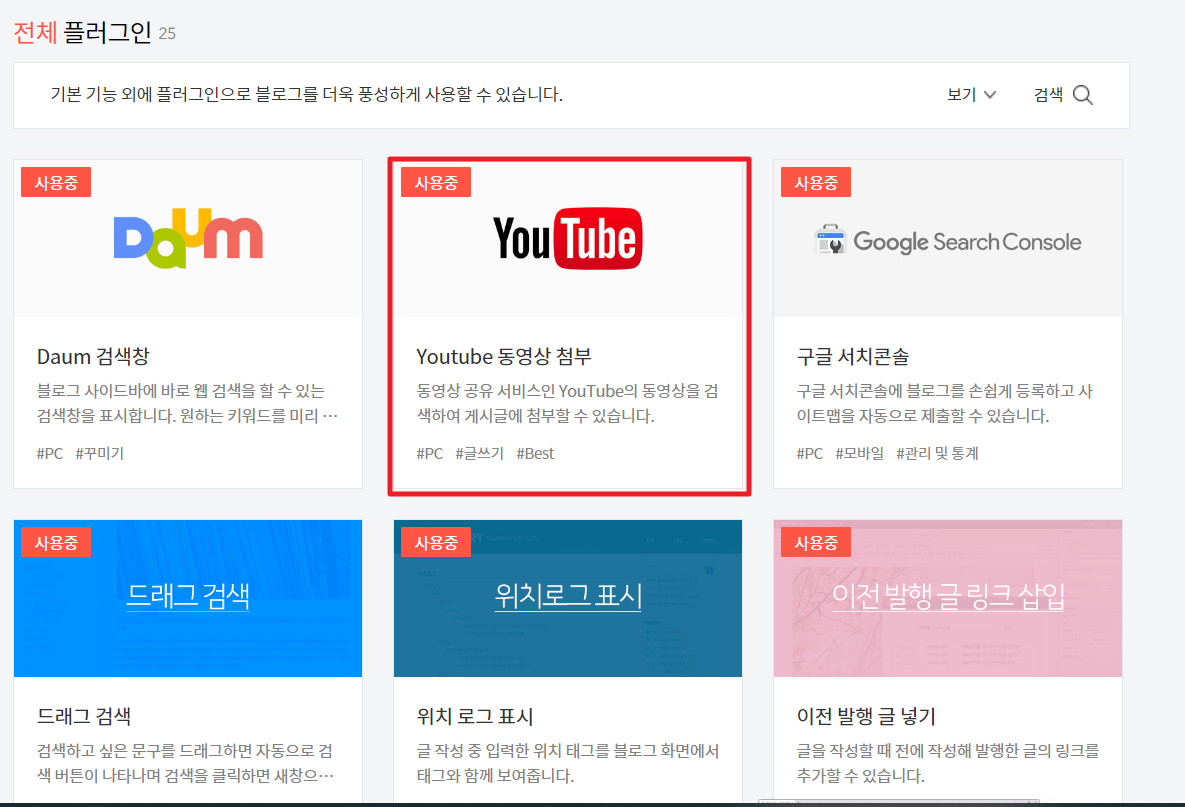Open the 위치 로그 표시 plugin title
1185x807 pixels.
click(x=475, y=716)
